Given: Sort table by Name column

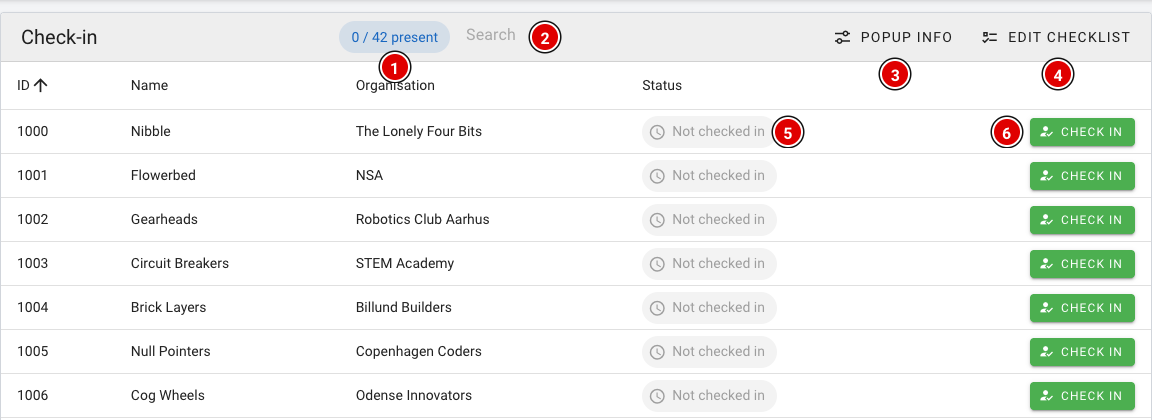Looking at the screenshot, I should [149, 86].
